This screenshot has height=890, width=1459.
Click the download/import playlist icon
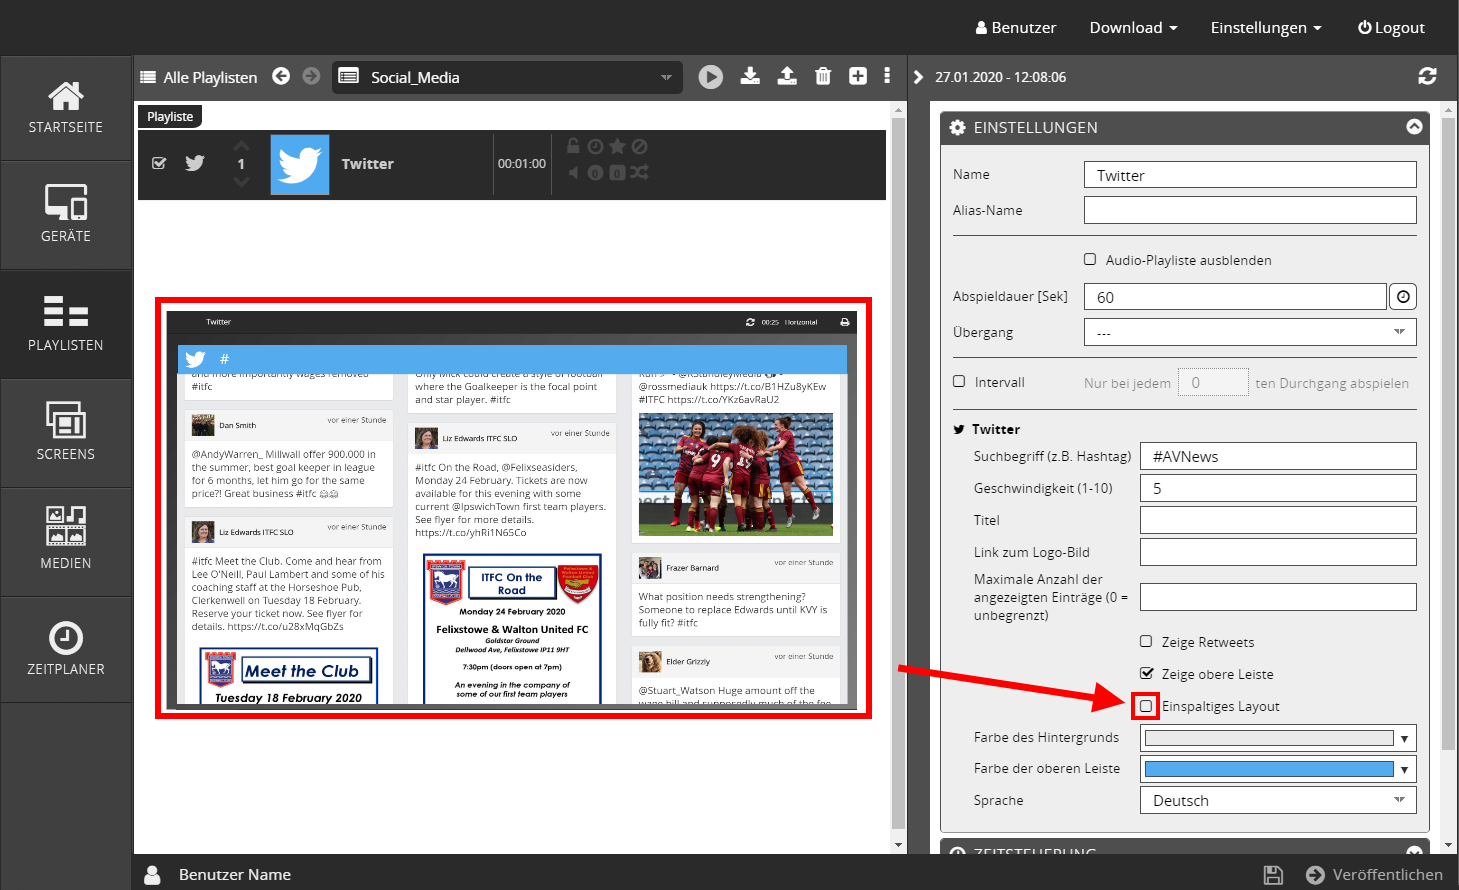(x=750, y=76)
